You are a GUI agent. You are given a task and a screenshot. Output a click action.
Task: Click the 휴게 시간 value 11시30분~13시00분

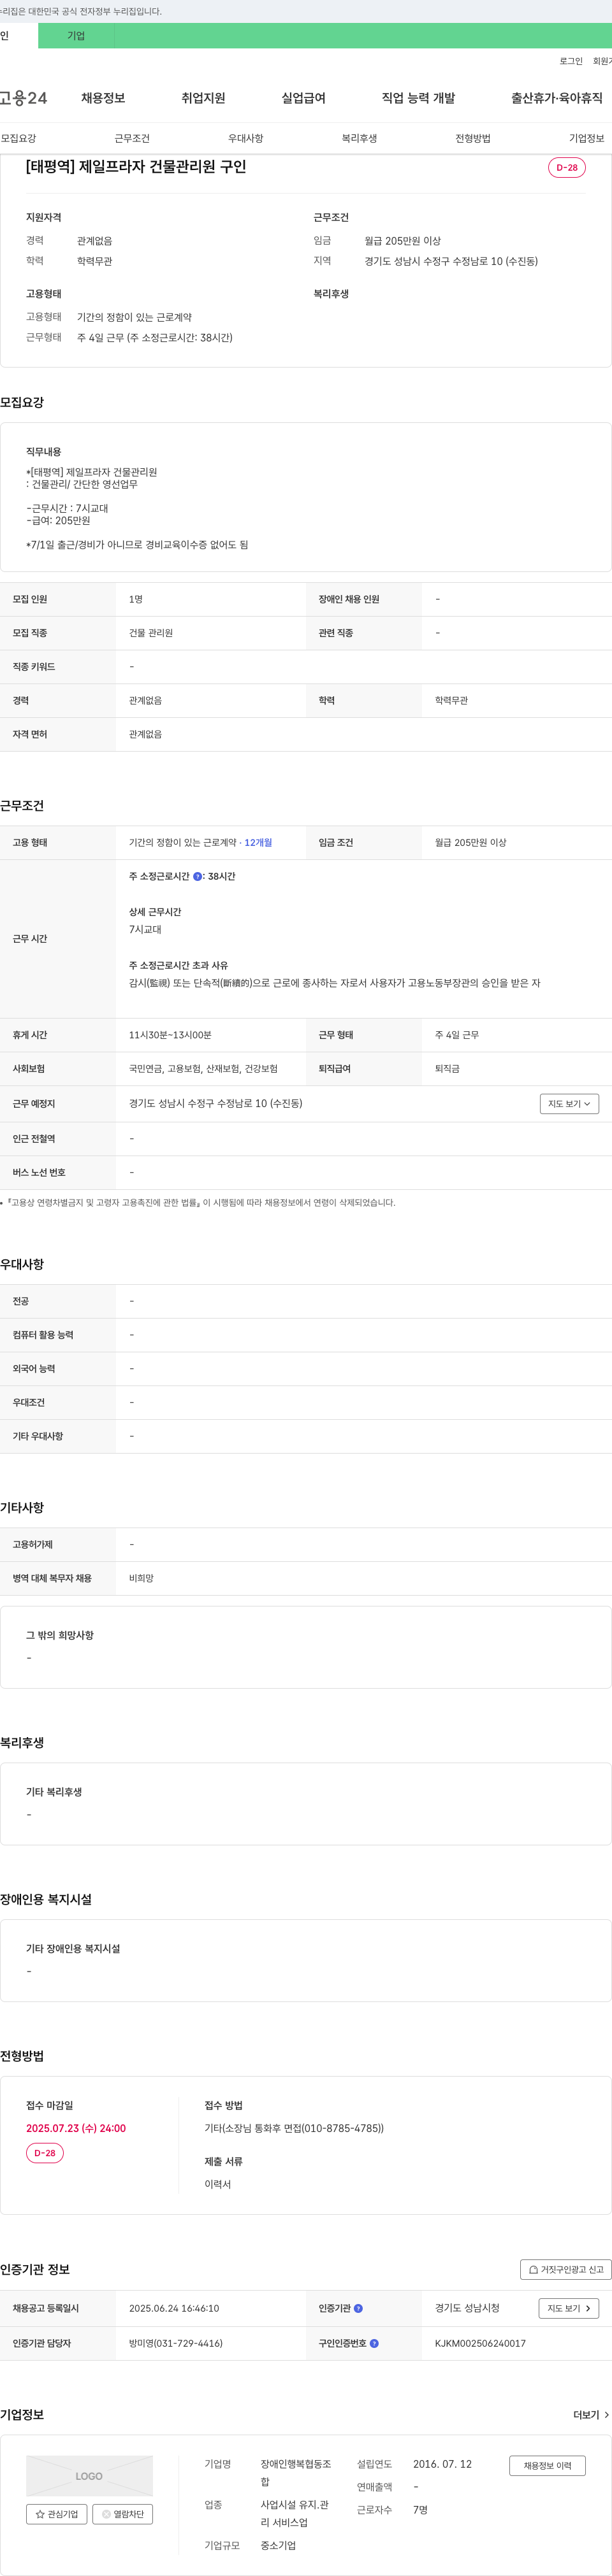170,1035
